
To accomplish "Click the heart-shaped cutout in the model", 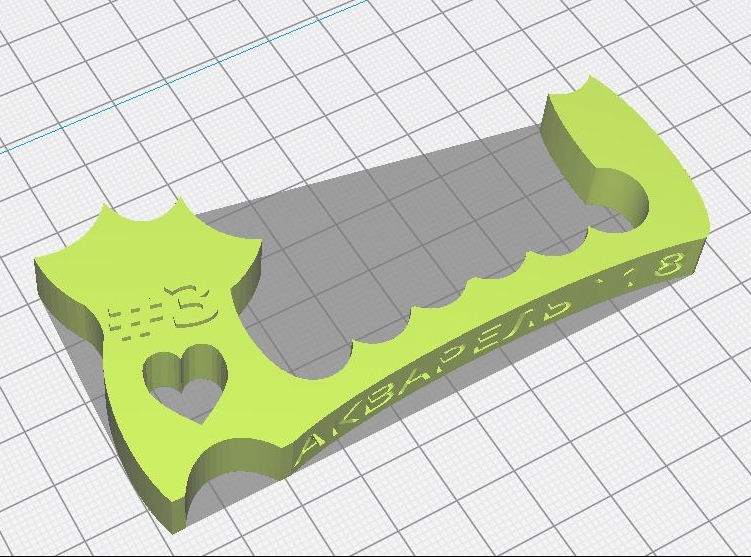I will point(185,382).
